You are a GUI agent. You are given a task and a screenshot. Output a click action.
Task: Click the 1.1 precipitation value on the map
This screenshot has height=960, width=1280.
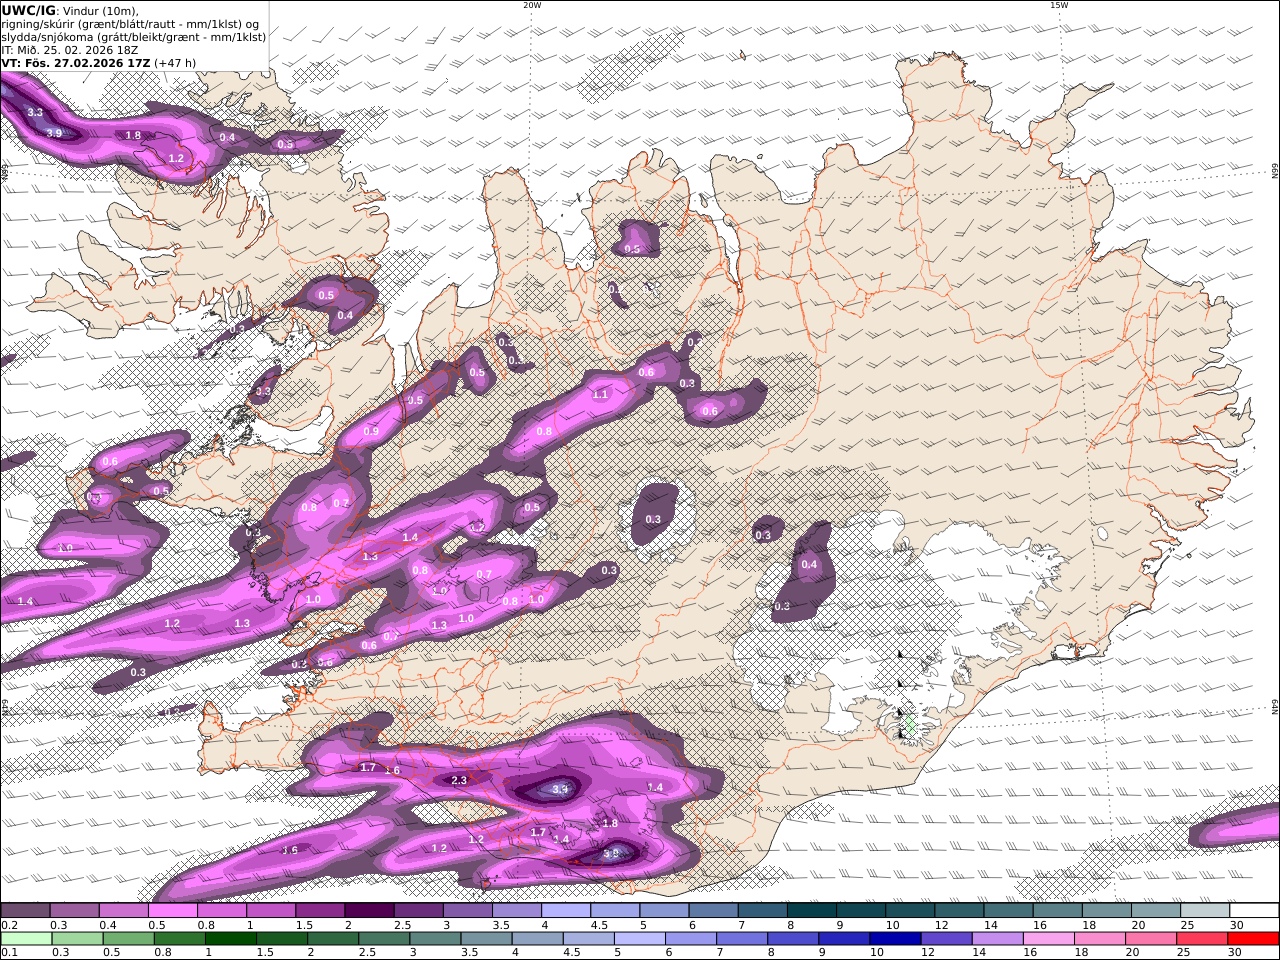tap(600, 394)
